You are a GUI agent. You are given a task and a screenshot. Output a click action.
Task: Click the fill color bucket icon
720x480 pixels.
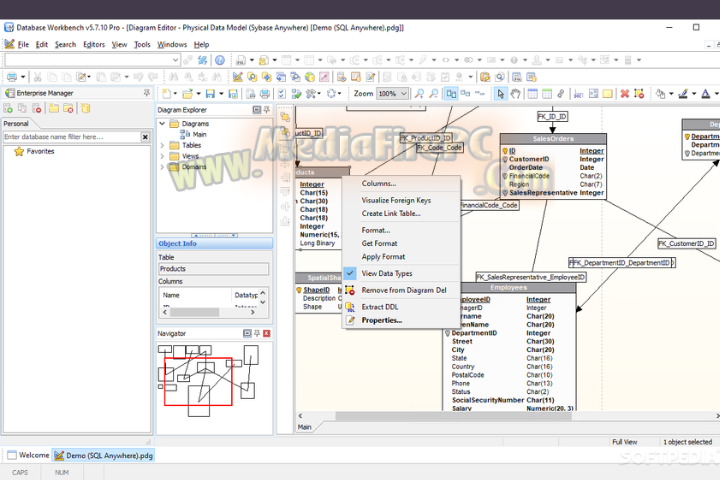click(660, 94)
